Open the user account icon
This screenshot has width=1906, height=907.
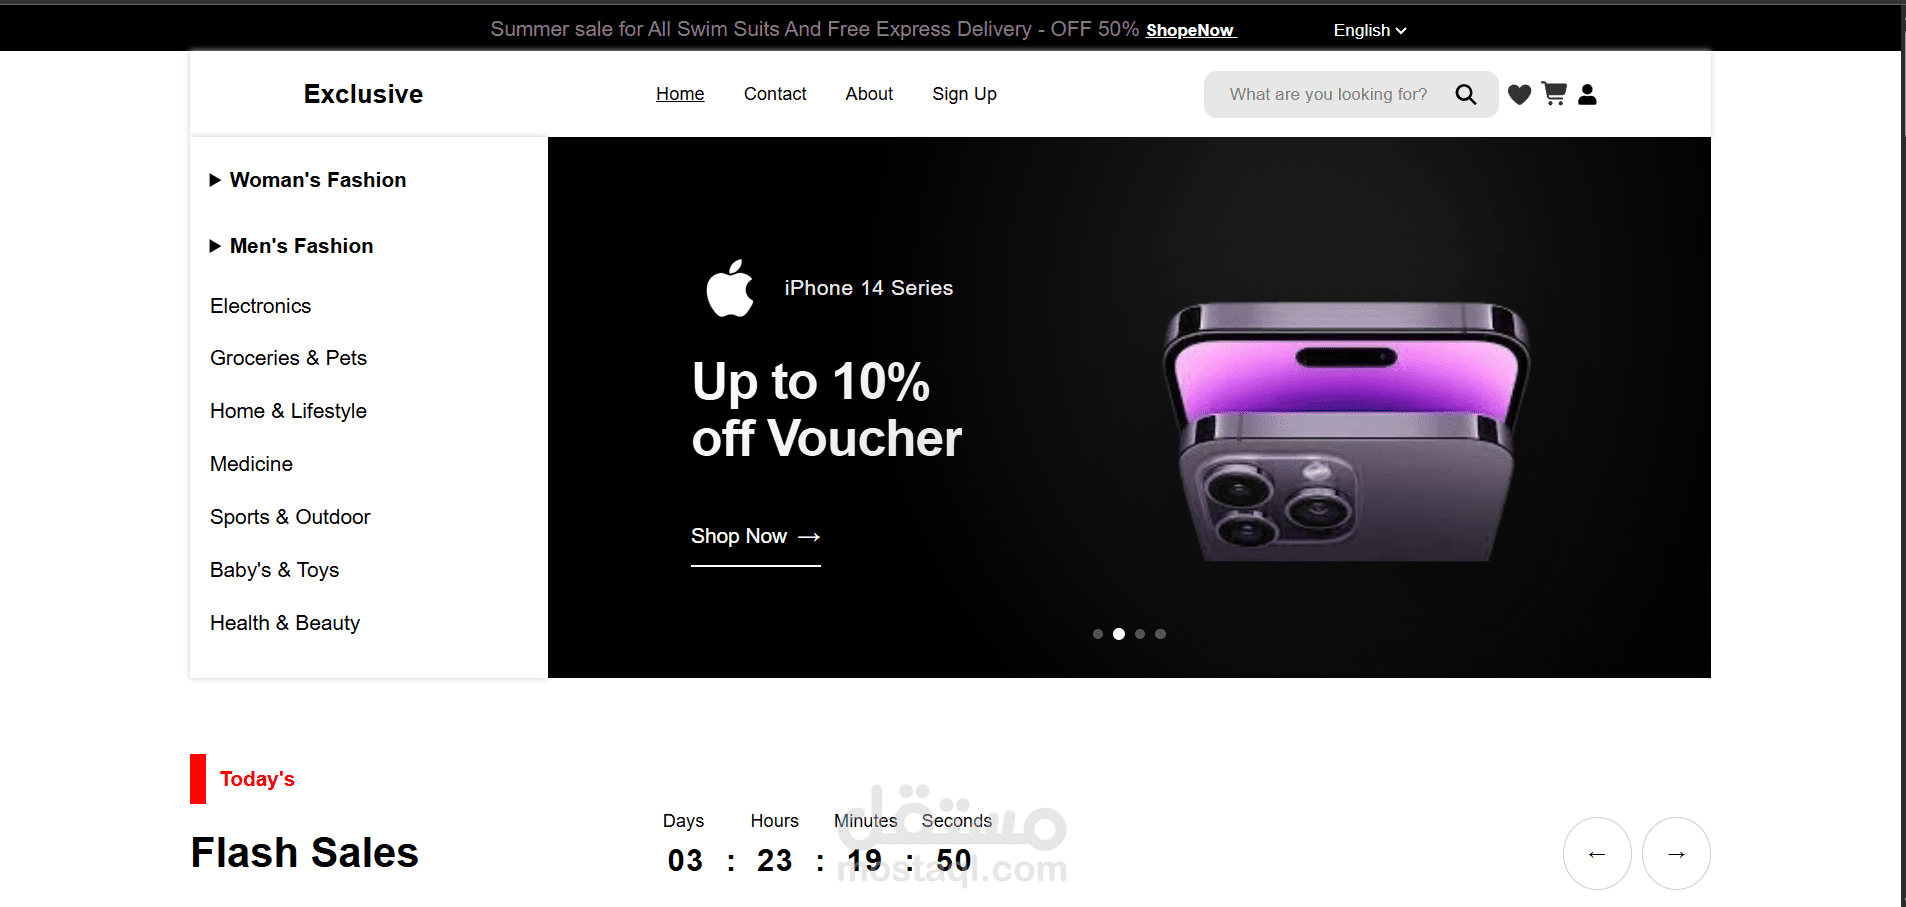[1587, 95]
